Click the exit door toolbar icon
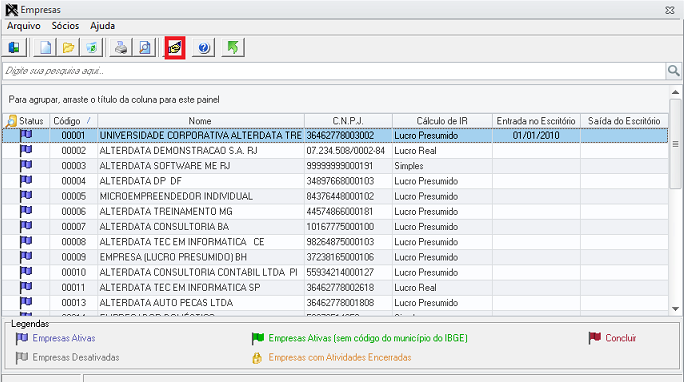684x382 pixels. click(14, 48)
